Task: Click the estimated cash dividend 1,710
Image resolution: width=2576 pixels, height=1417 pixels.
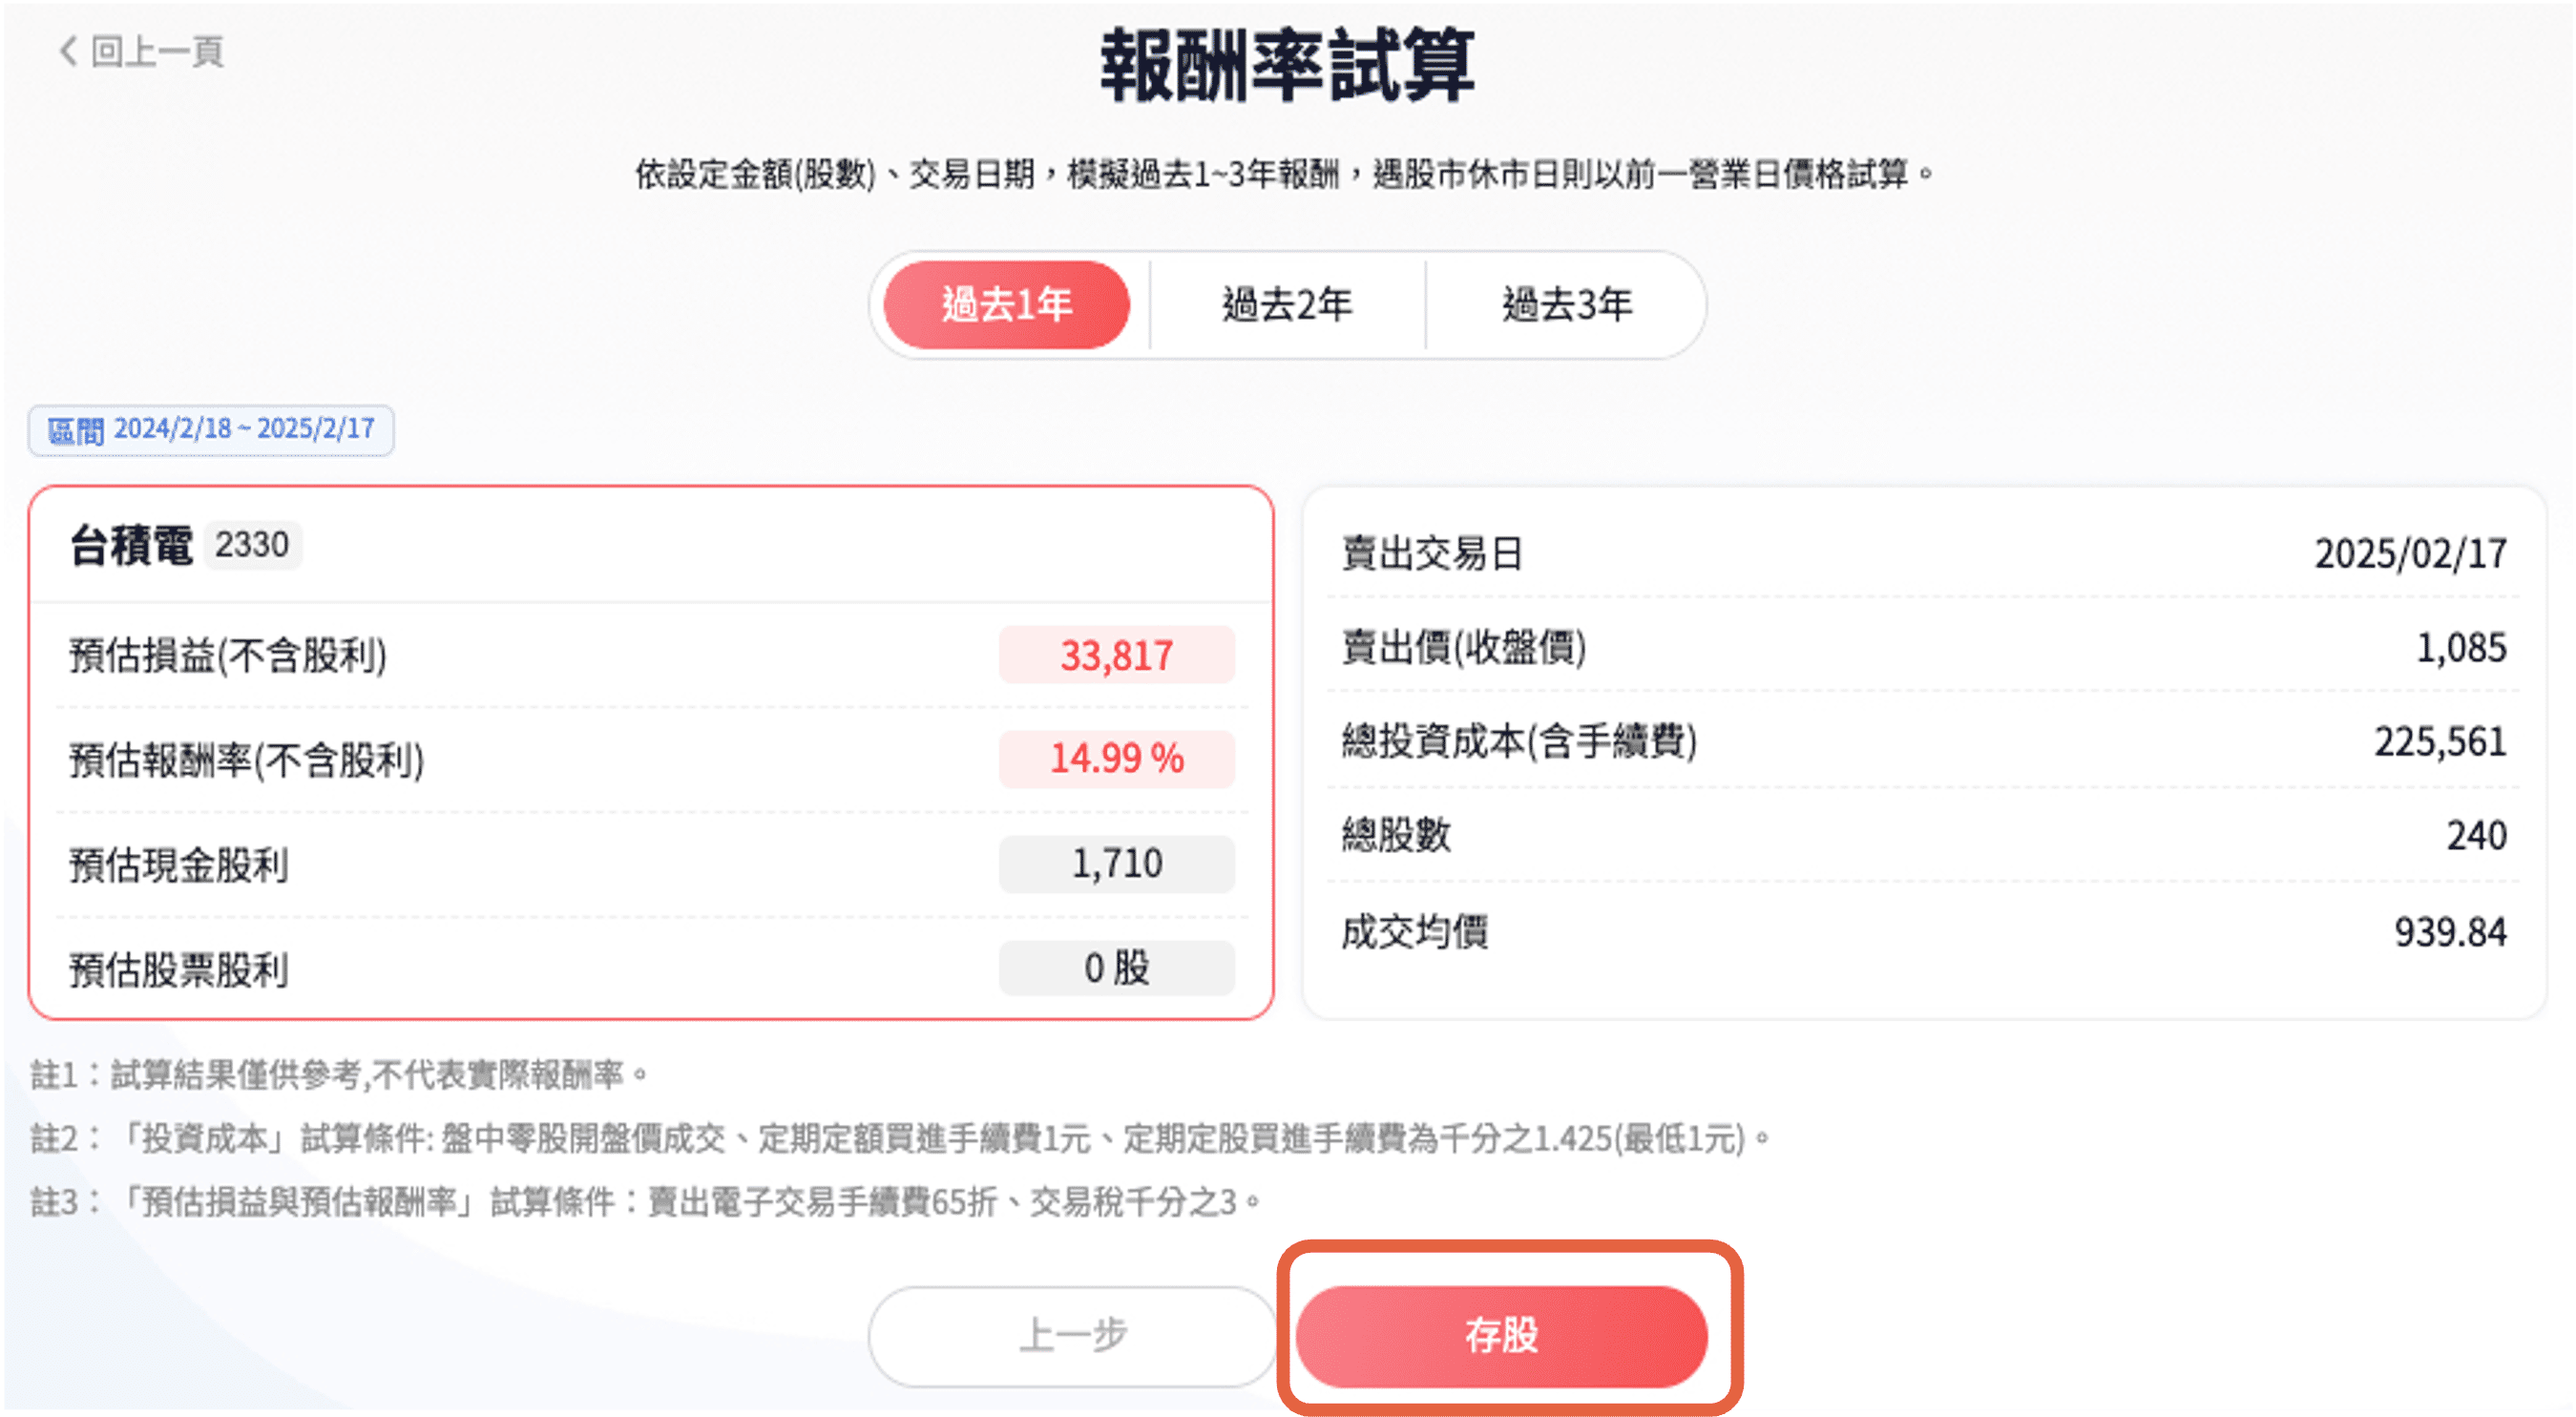Action: 1116,863
